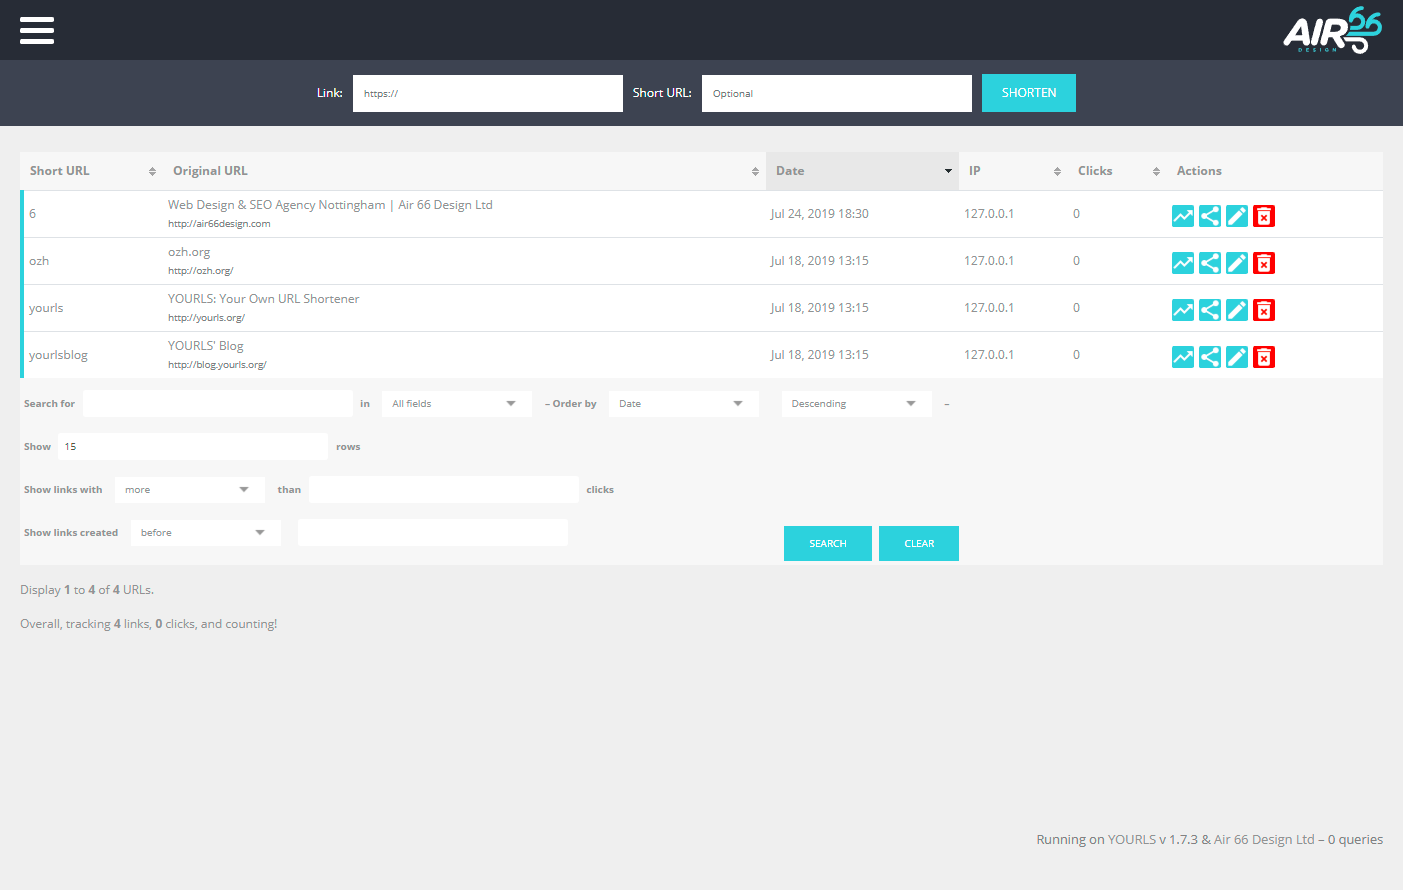Expand the more clicks filter dropdown
This screenshot has height=890, width=1403.
189,490
